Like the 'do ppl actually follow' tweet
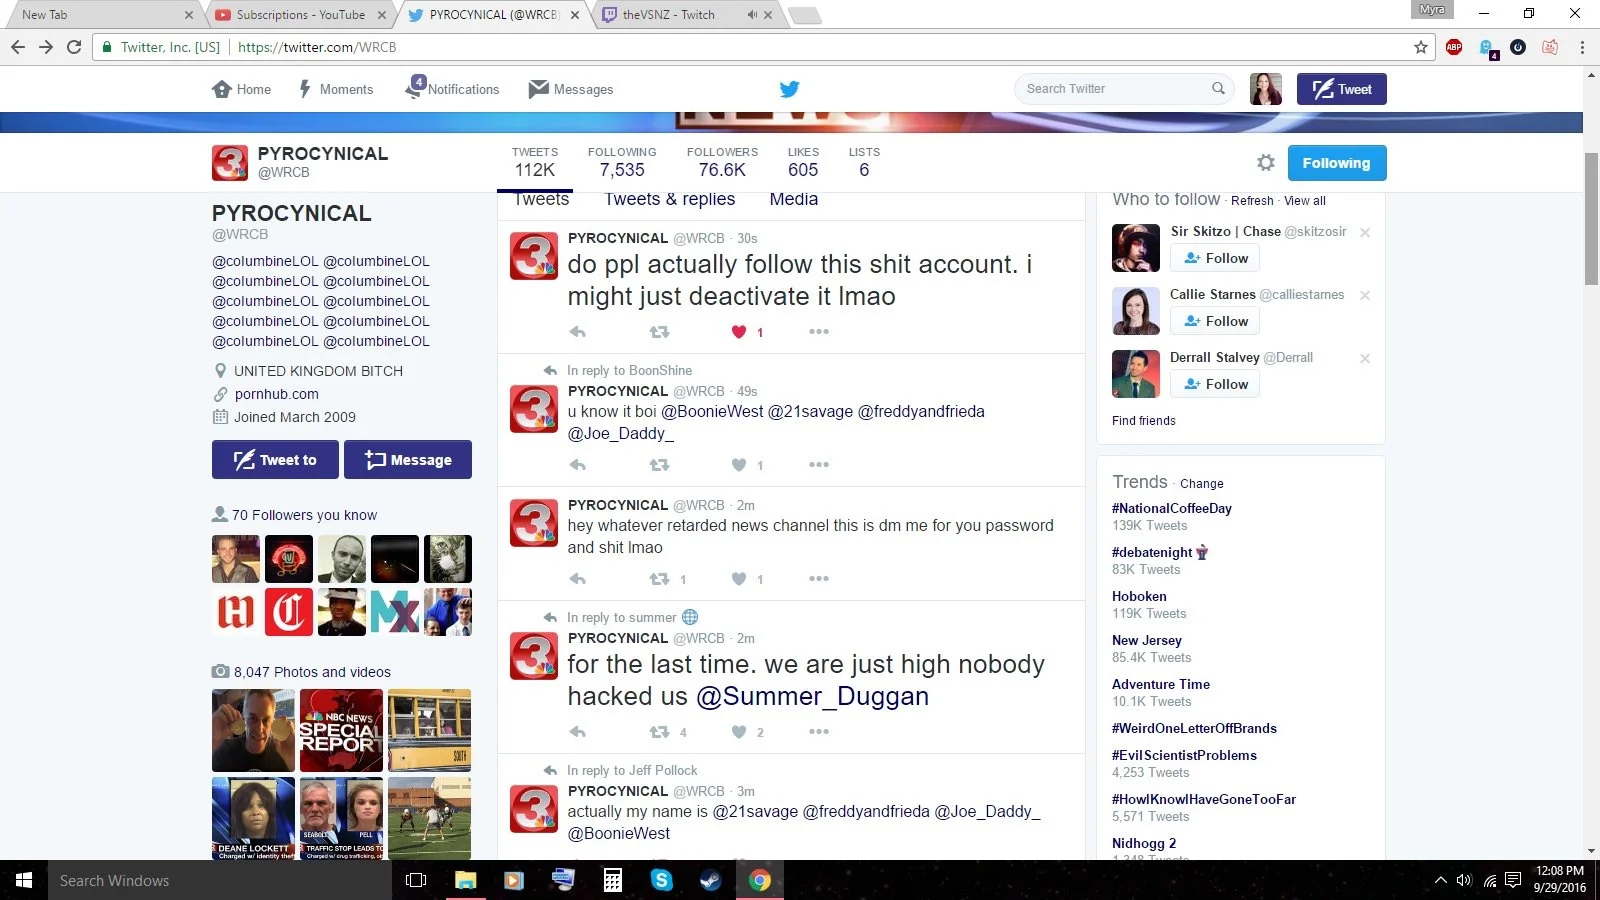The width and height of the screenshot is (1600, 900). (739, 332)
